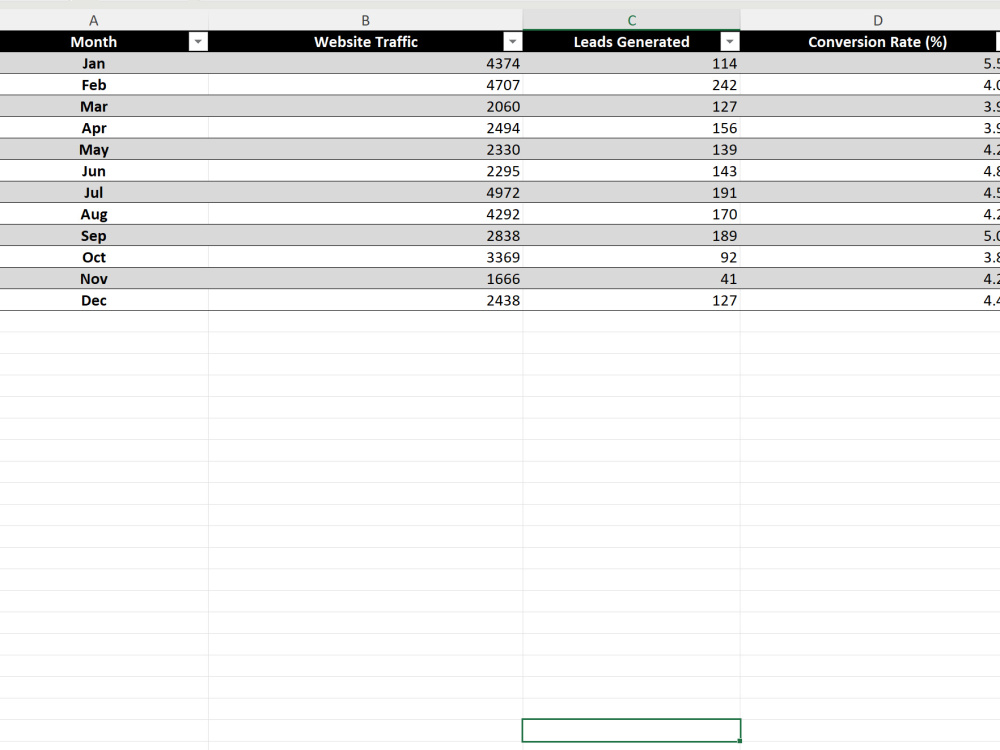Open the Website Traffic filter dropdown
This screenshot has height=750, width=1000.
[512, 42]
